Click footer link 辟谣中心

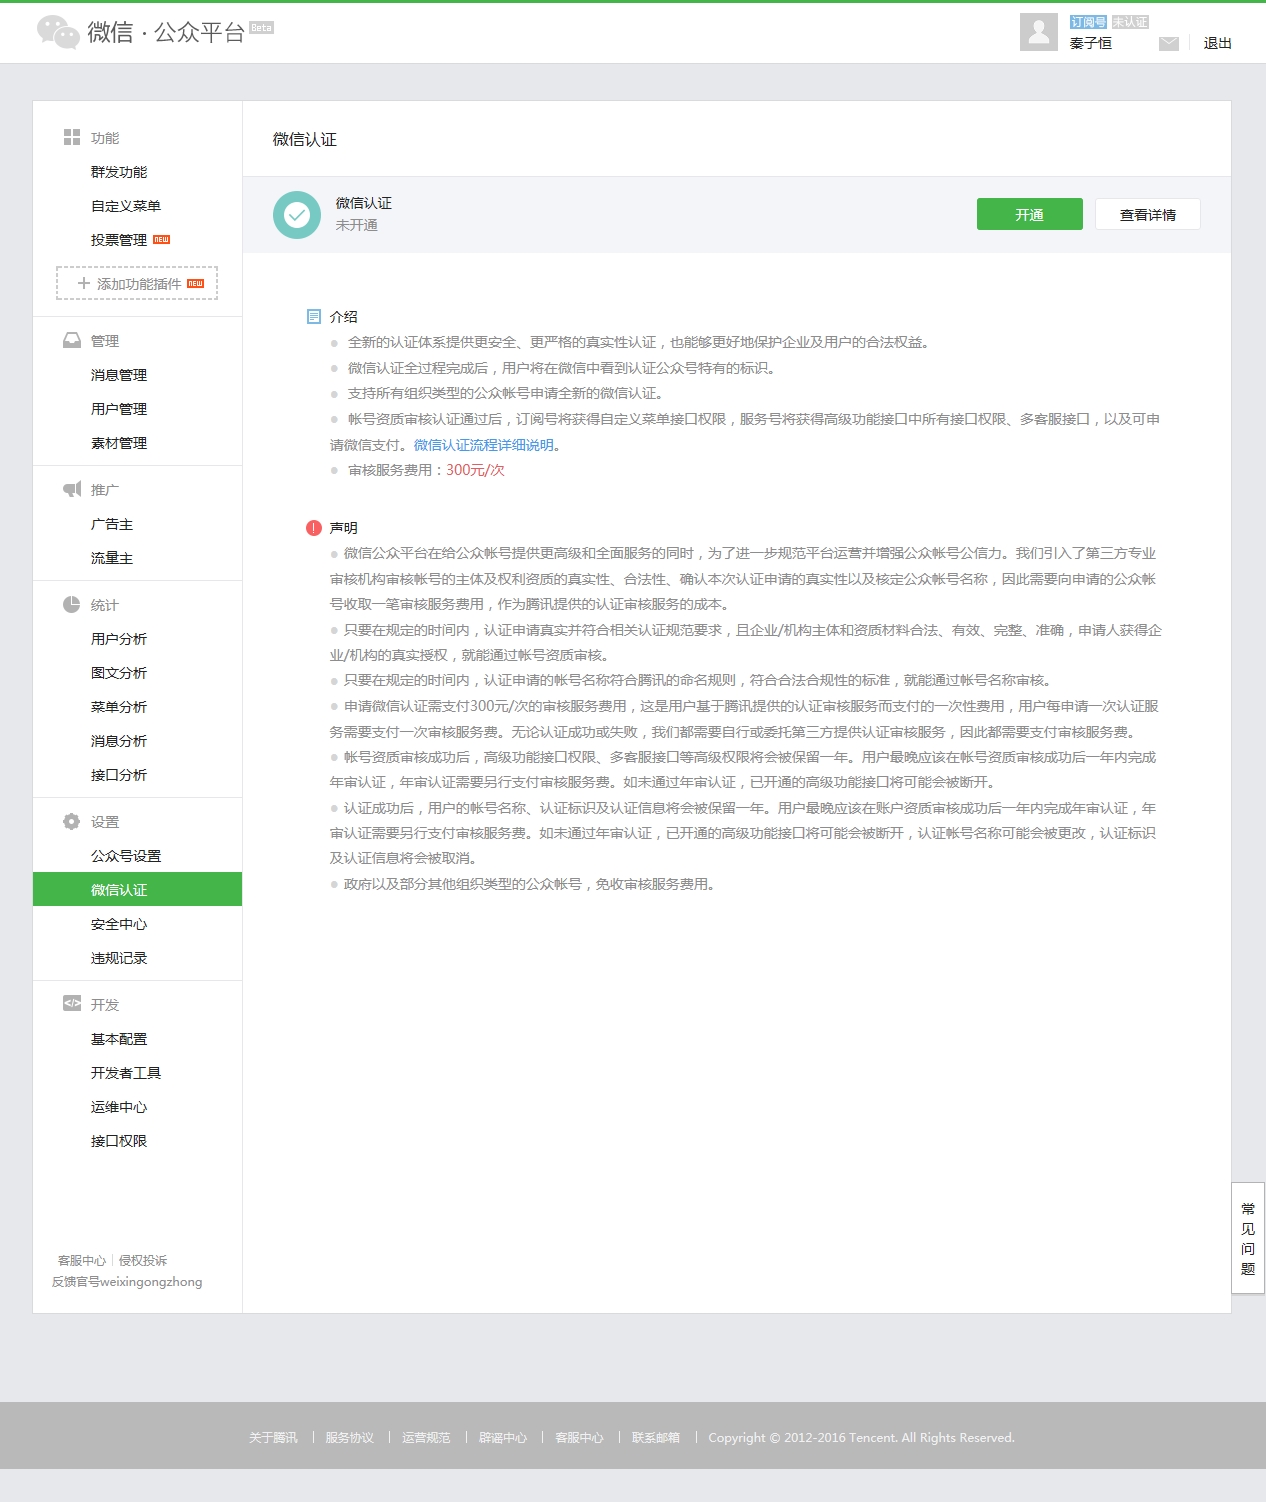pyautogui.click(x=503, y=1438)
